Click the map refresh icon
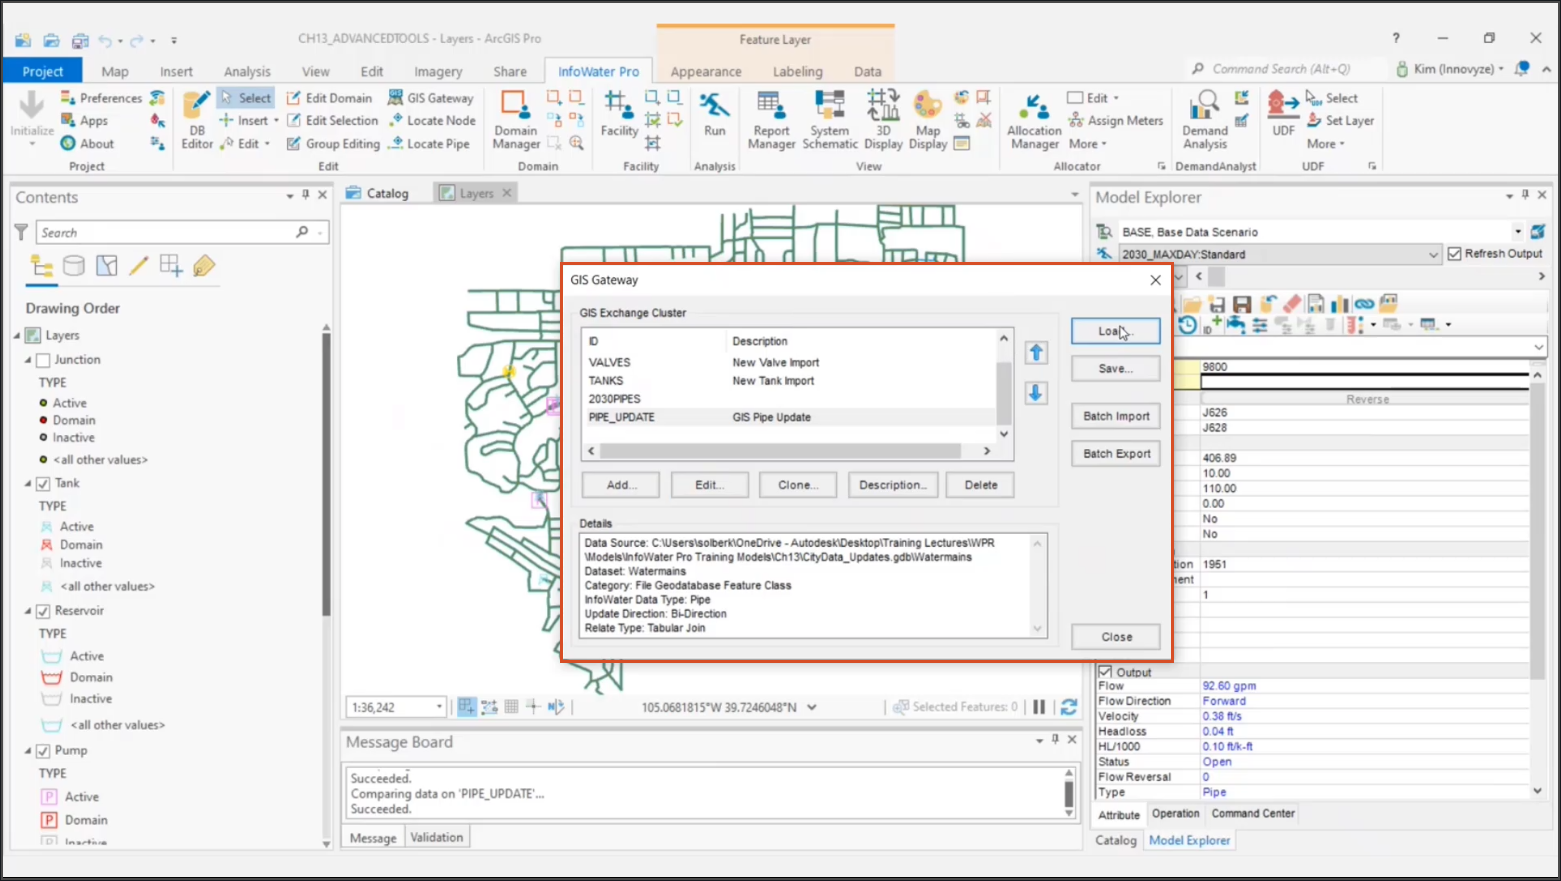Viewport: 1561px width, 881px height. point(1068,707)
